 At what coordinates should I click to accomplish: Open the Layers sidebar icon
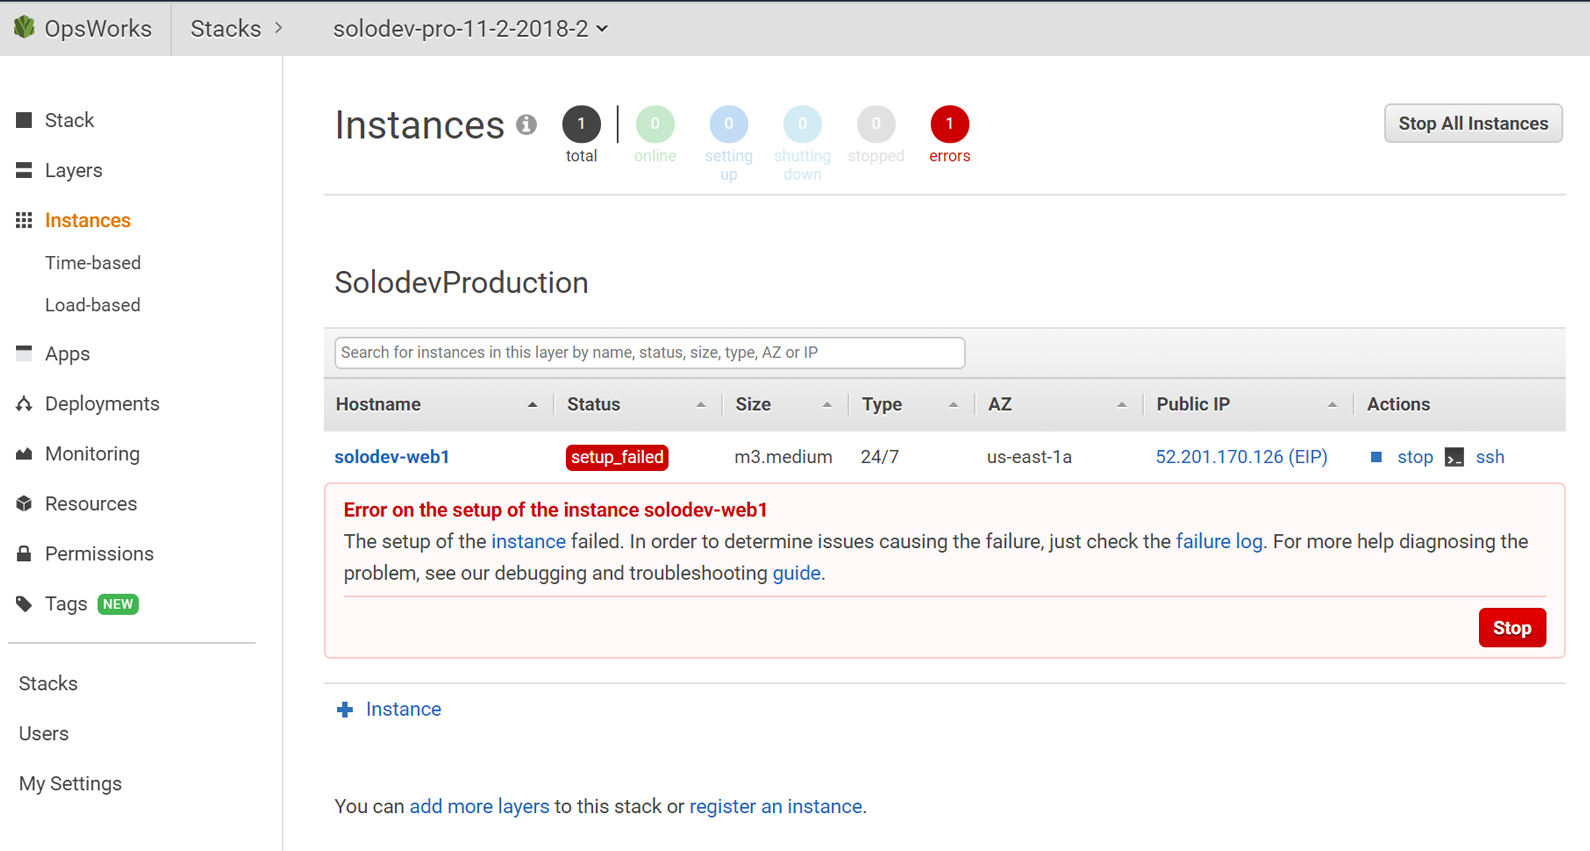(x=24, y=170)
